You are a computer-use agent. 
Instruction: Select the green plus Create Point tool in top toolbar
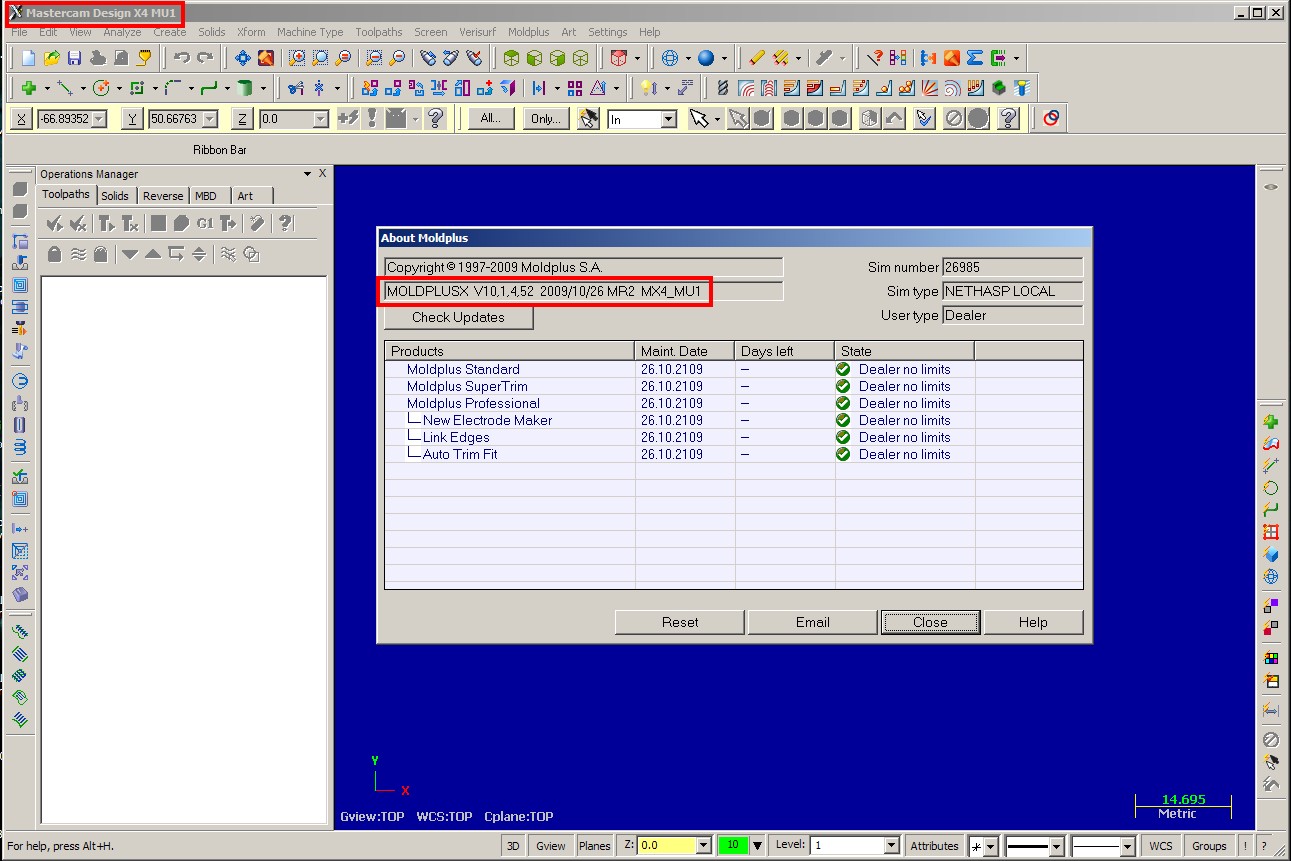click(x=29, y=88)
